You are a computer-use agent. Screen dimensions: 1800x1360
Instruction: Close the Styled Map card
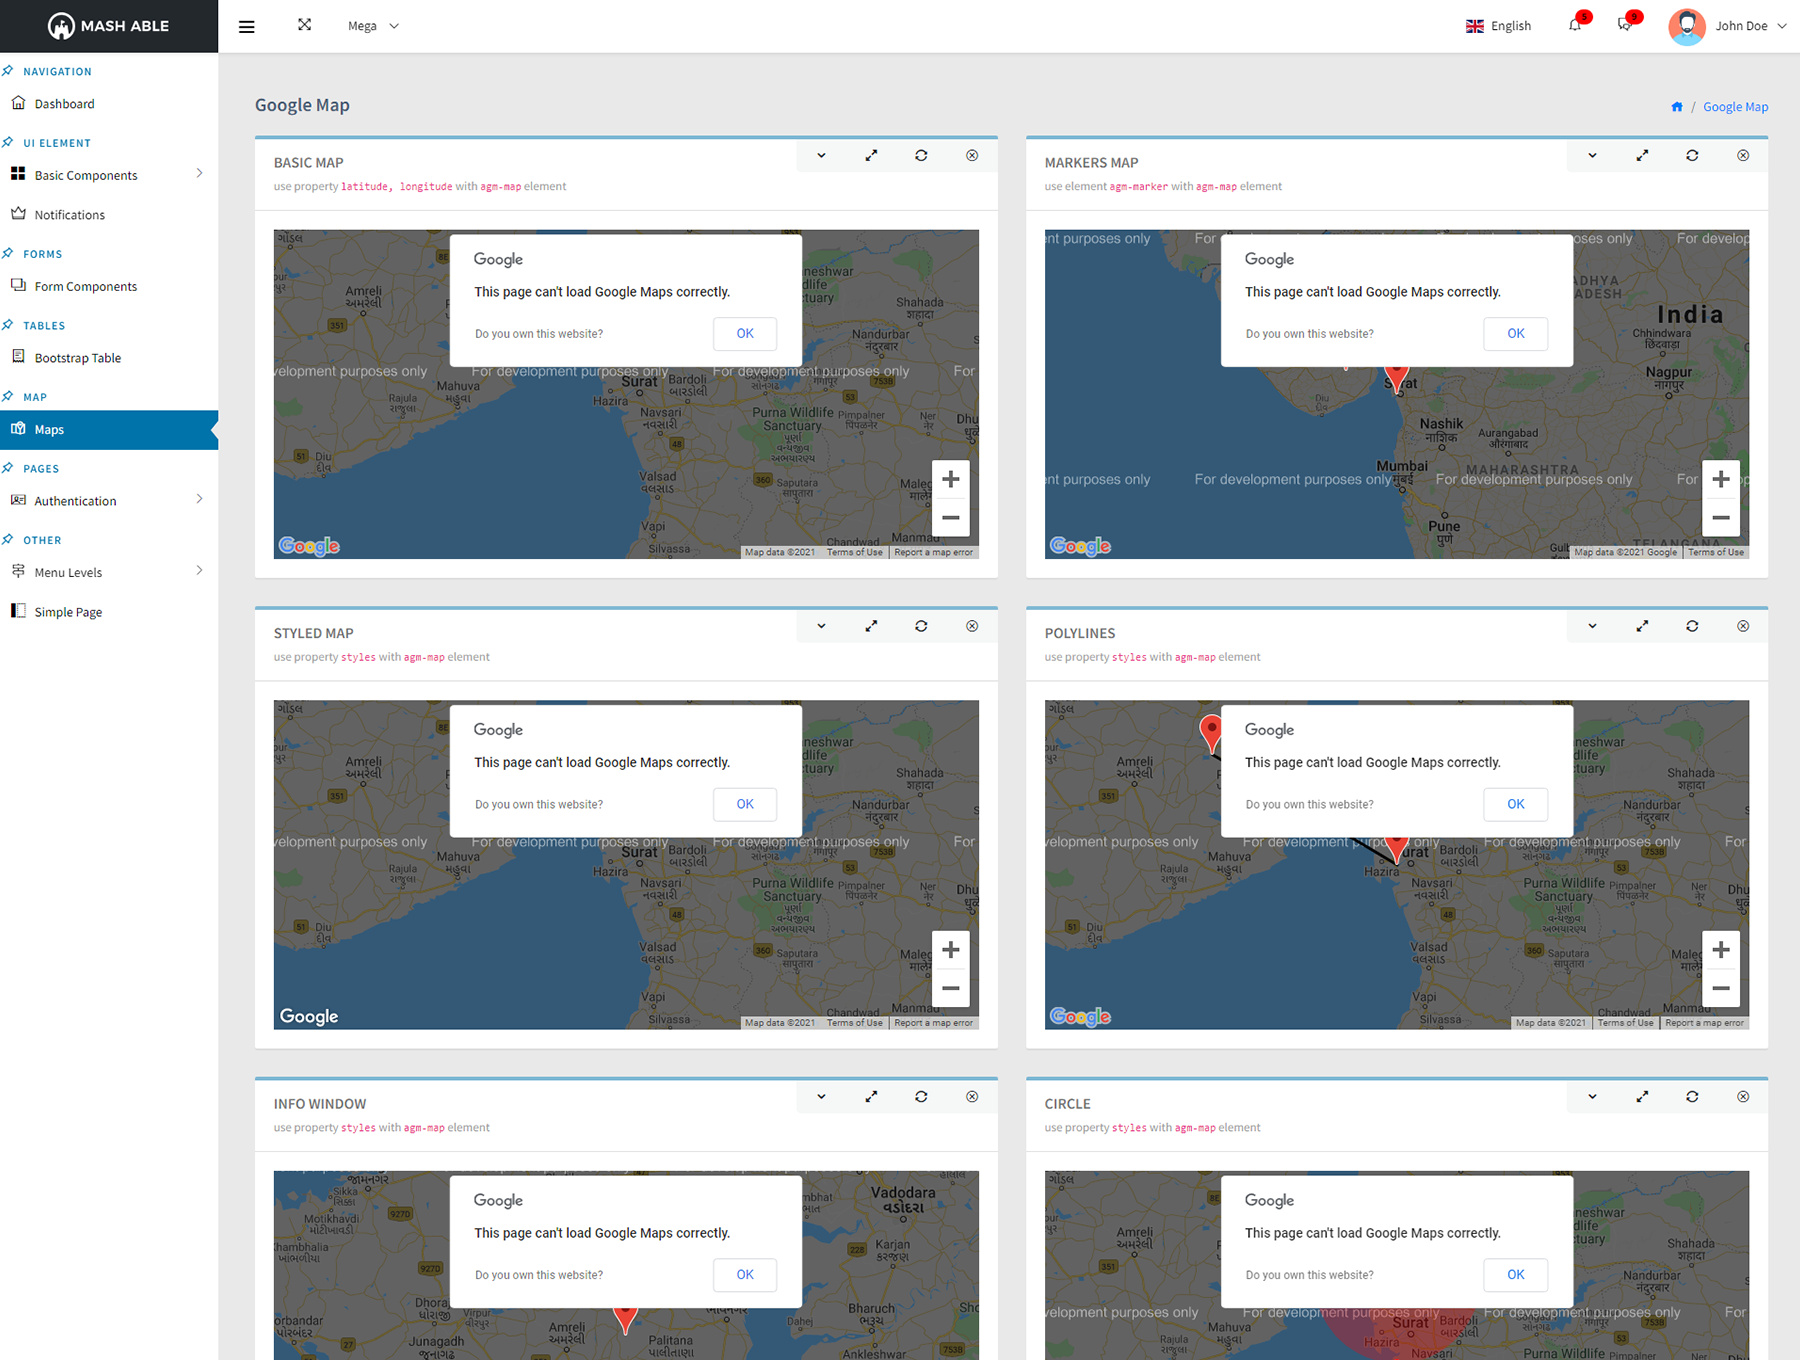coord(972,626)
